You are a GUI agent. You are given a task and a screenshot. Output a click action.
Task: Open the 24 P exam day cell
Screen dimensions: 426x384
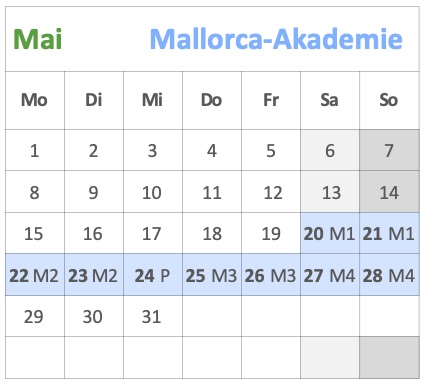click(x=153, y=275)
